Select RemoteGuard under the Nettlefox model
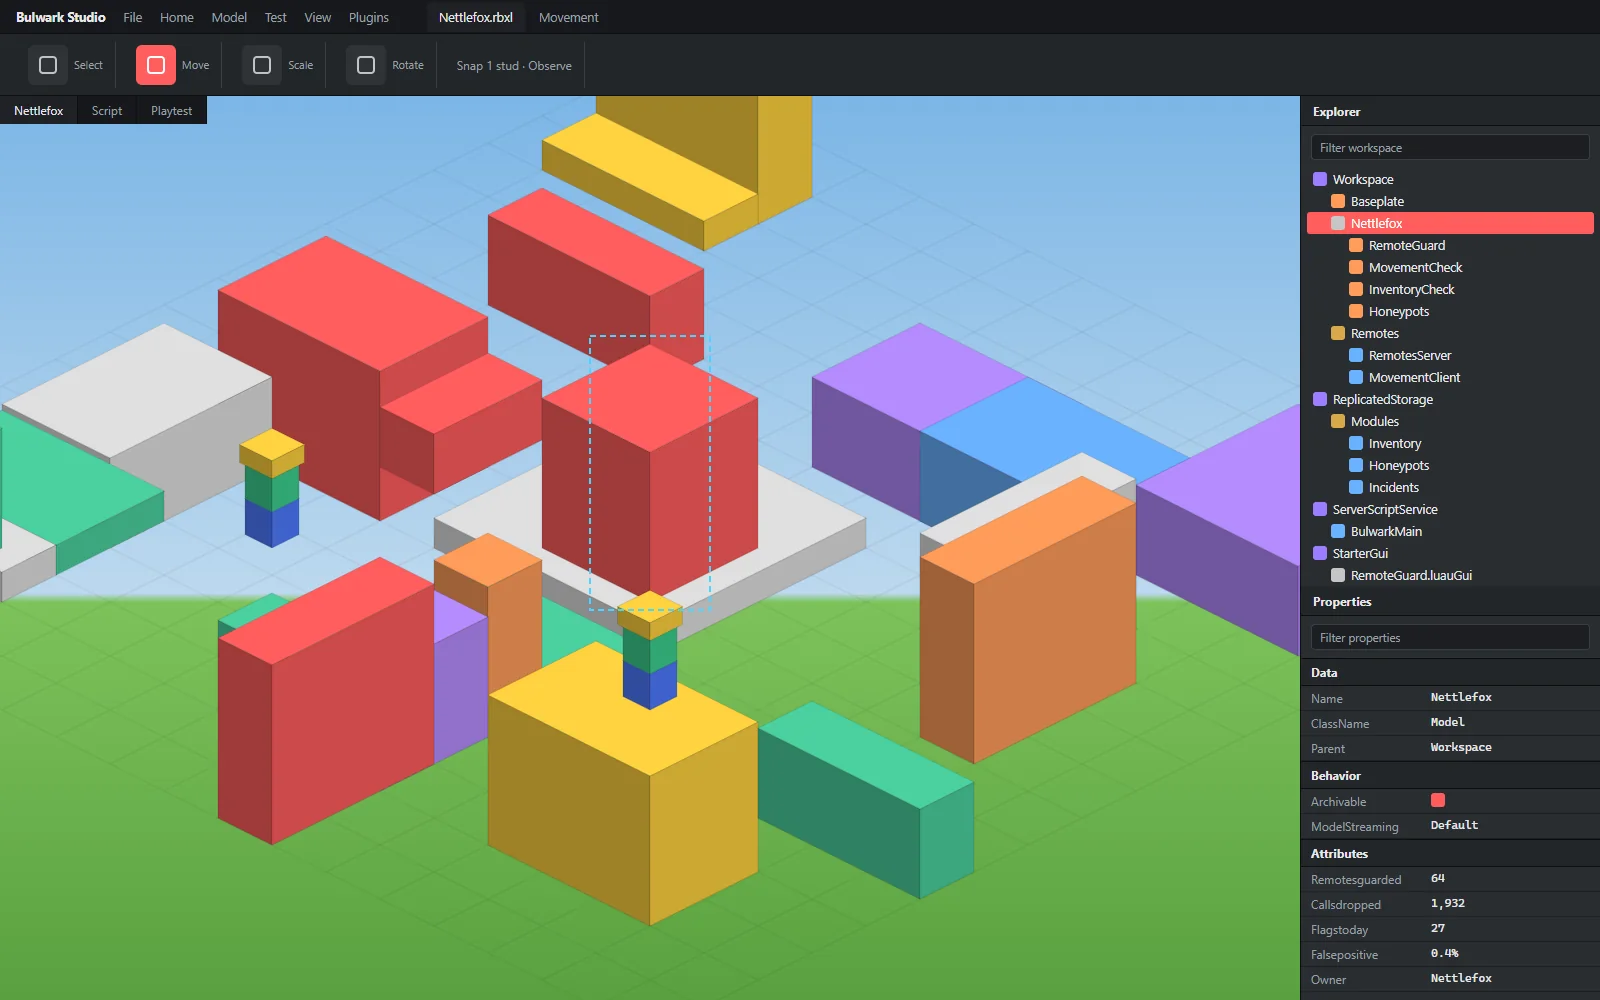The width and height of the screenshot is (1600, 1000). click(x=1450, y=245)
